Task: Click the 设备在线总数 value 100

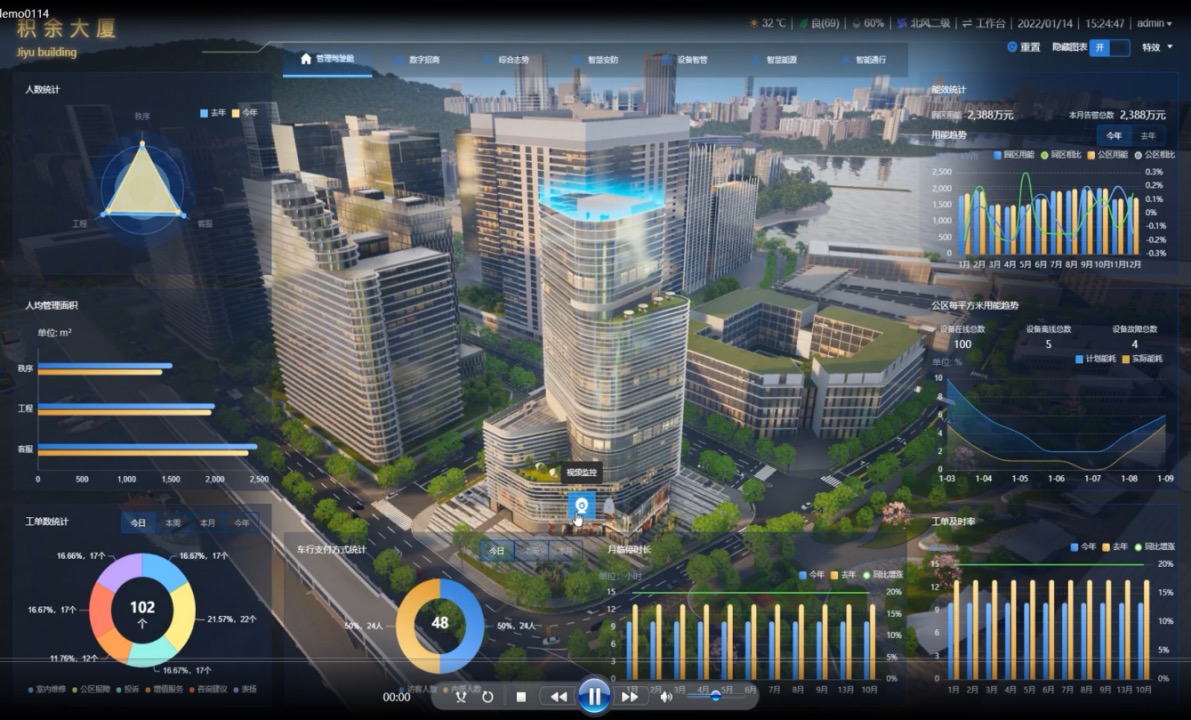Action: (x=962, y=344)
